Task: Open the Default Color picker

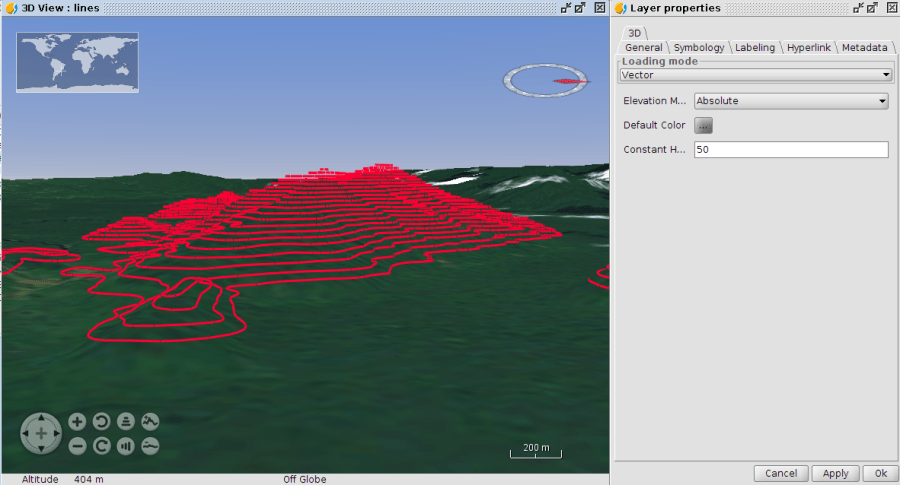Action: coord(704,126)
